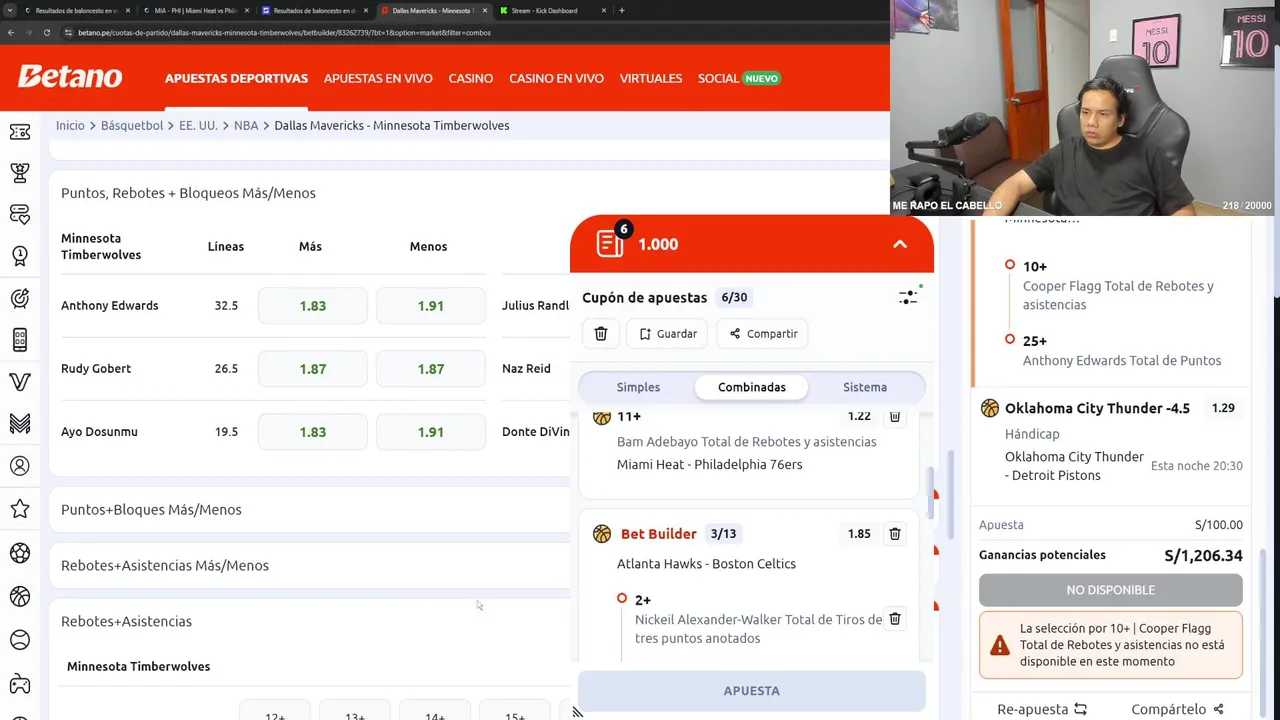
Task: Open bet slip settings sliders icon
Action: tap(908, 297)
